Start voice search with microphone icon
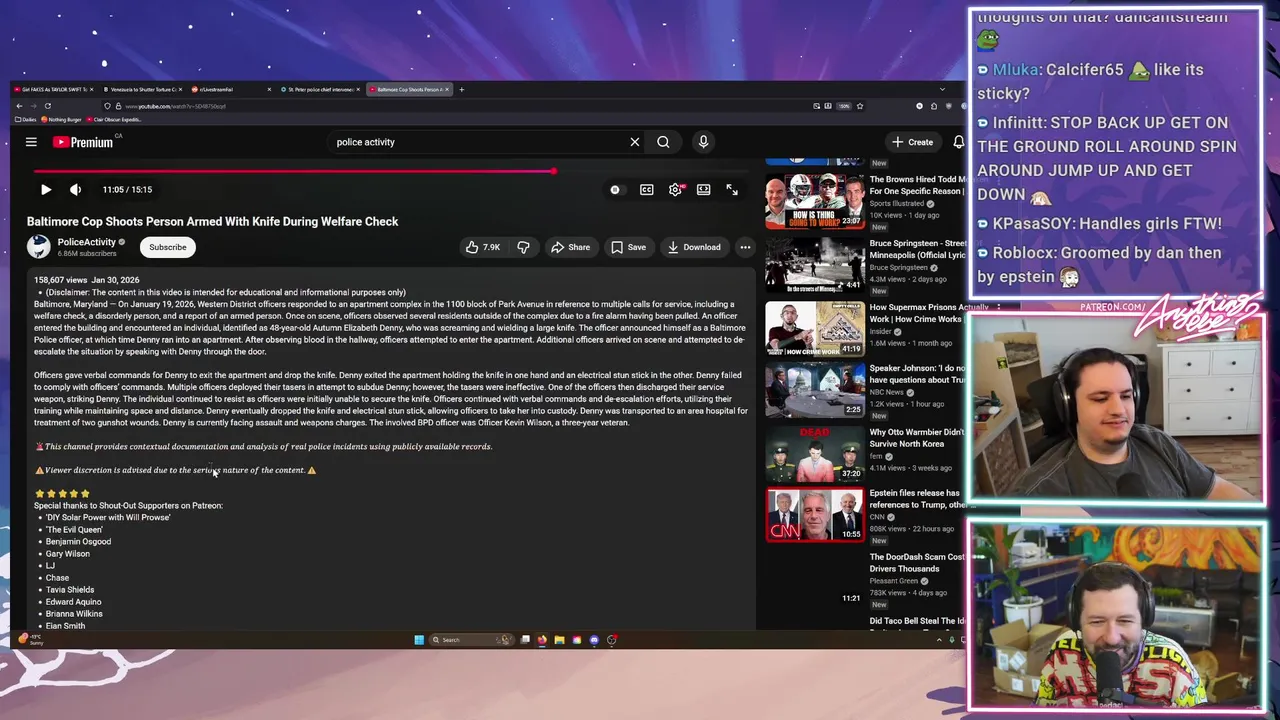This screenshot has height=720, width=1280. (703, 142)
